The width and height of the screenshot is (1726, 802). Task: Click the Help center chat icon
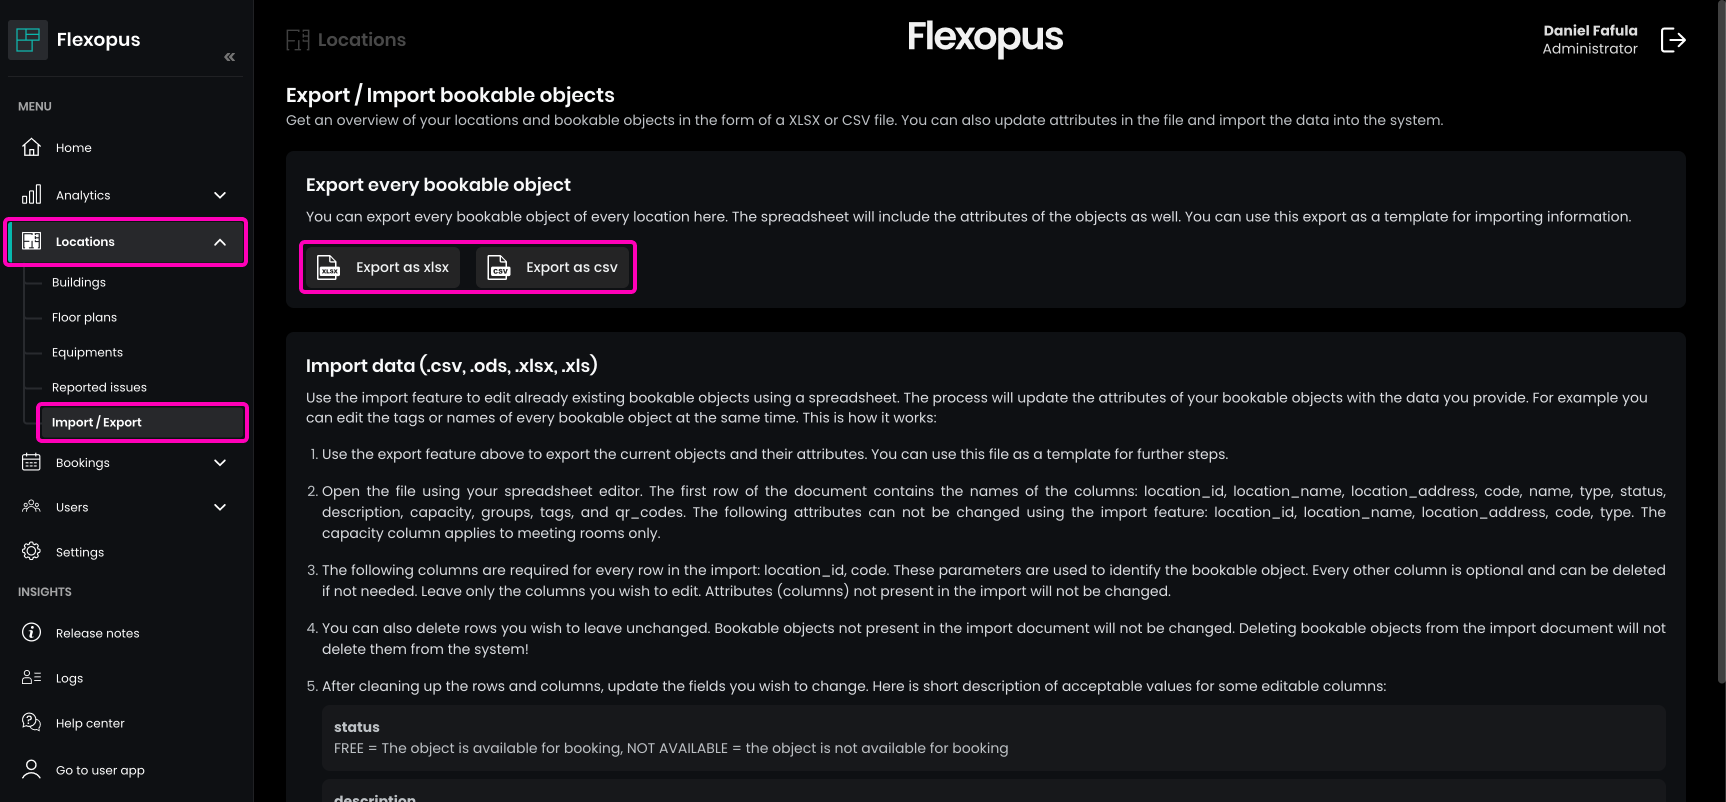(x=32, y=723)
